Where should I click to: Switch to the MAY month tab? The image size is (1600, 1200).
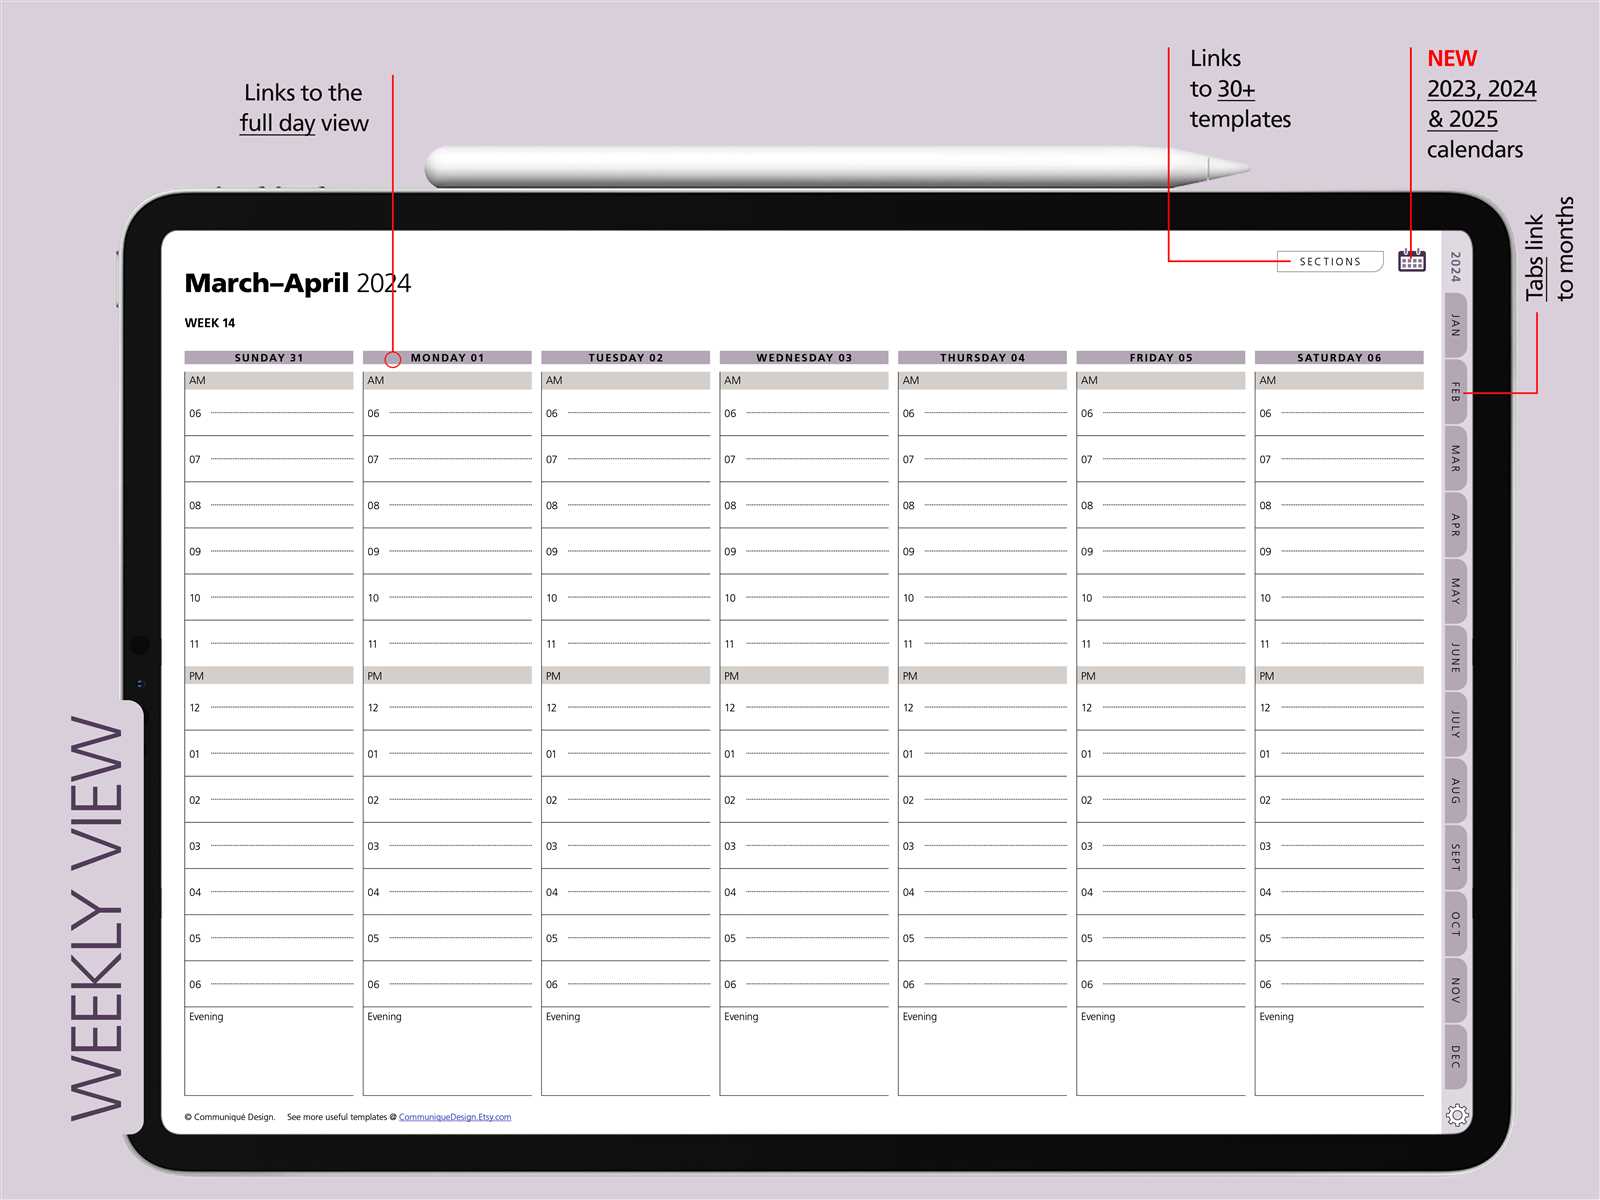point(1456,591)
